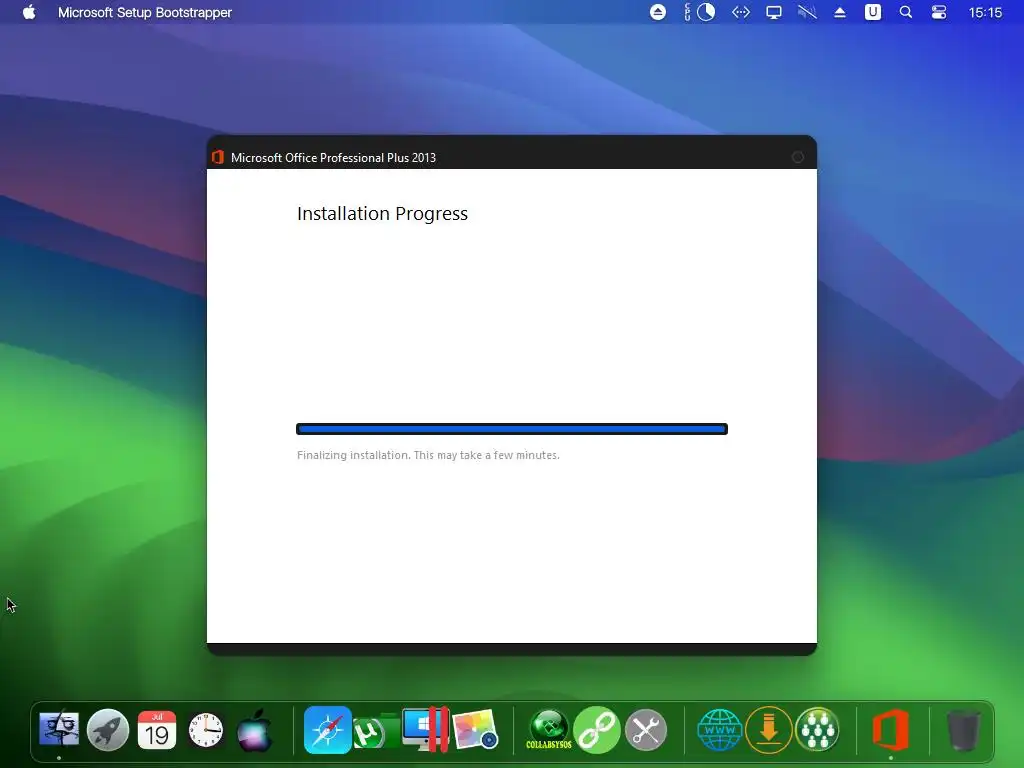Open the CPU usage monitor icon
Viewport: 1024px width, 768px height.
coord(700,12)
